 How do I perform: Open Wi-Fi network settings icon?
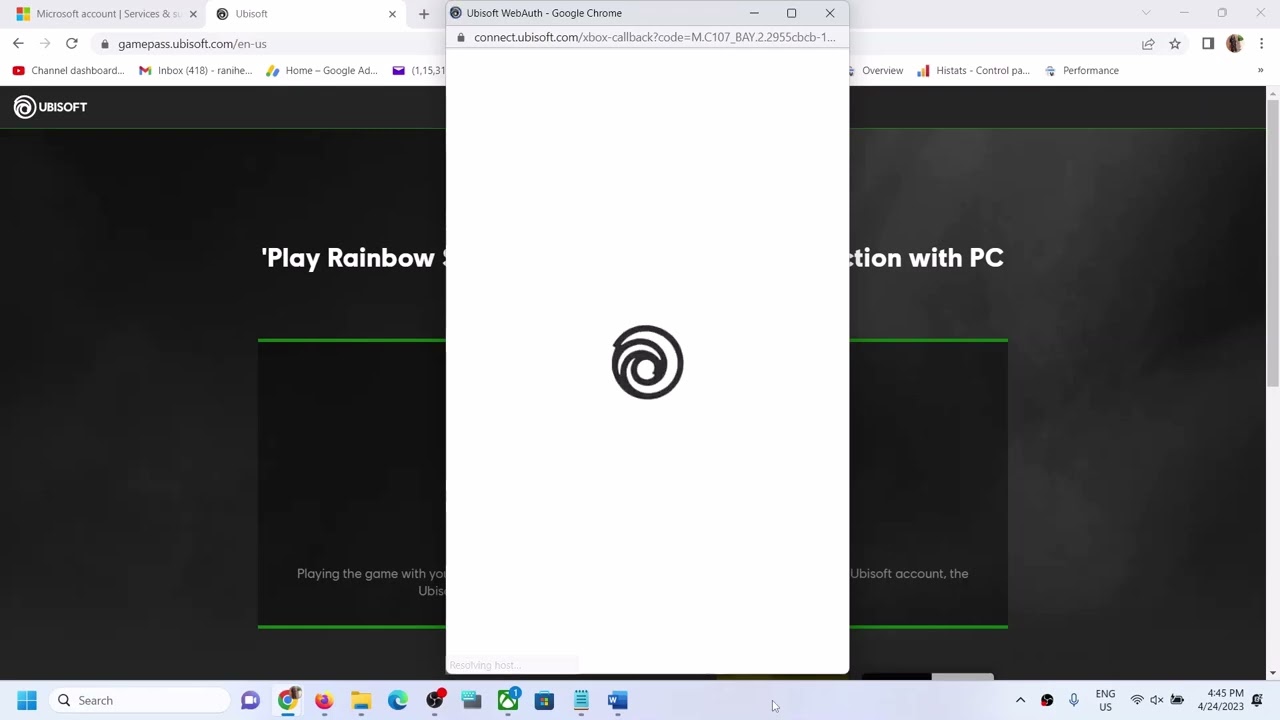point(1137,700)
